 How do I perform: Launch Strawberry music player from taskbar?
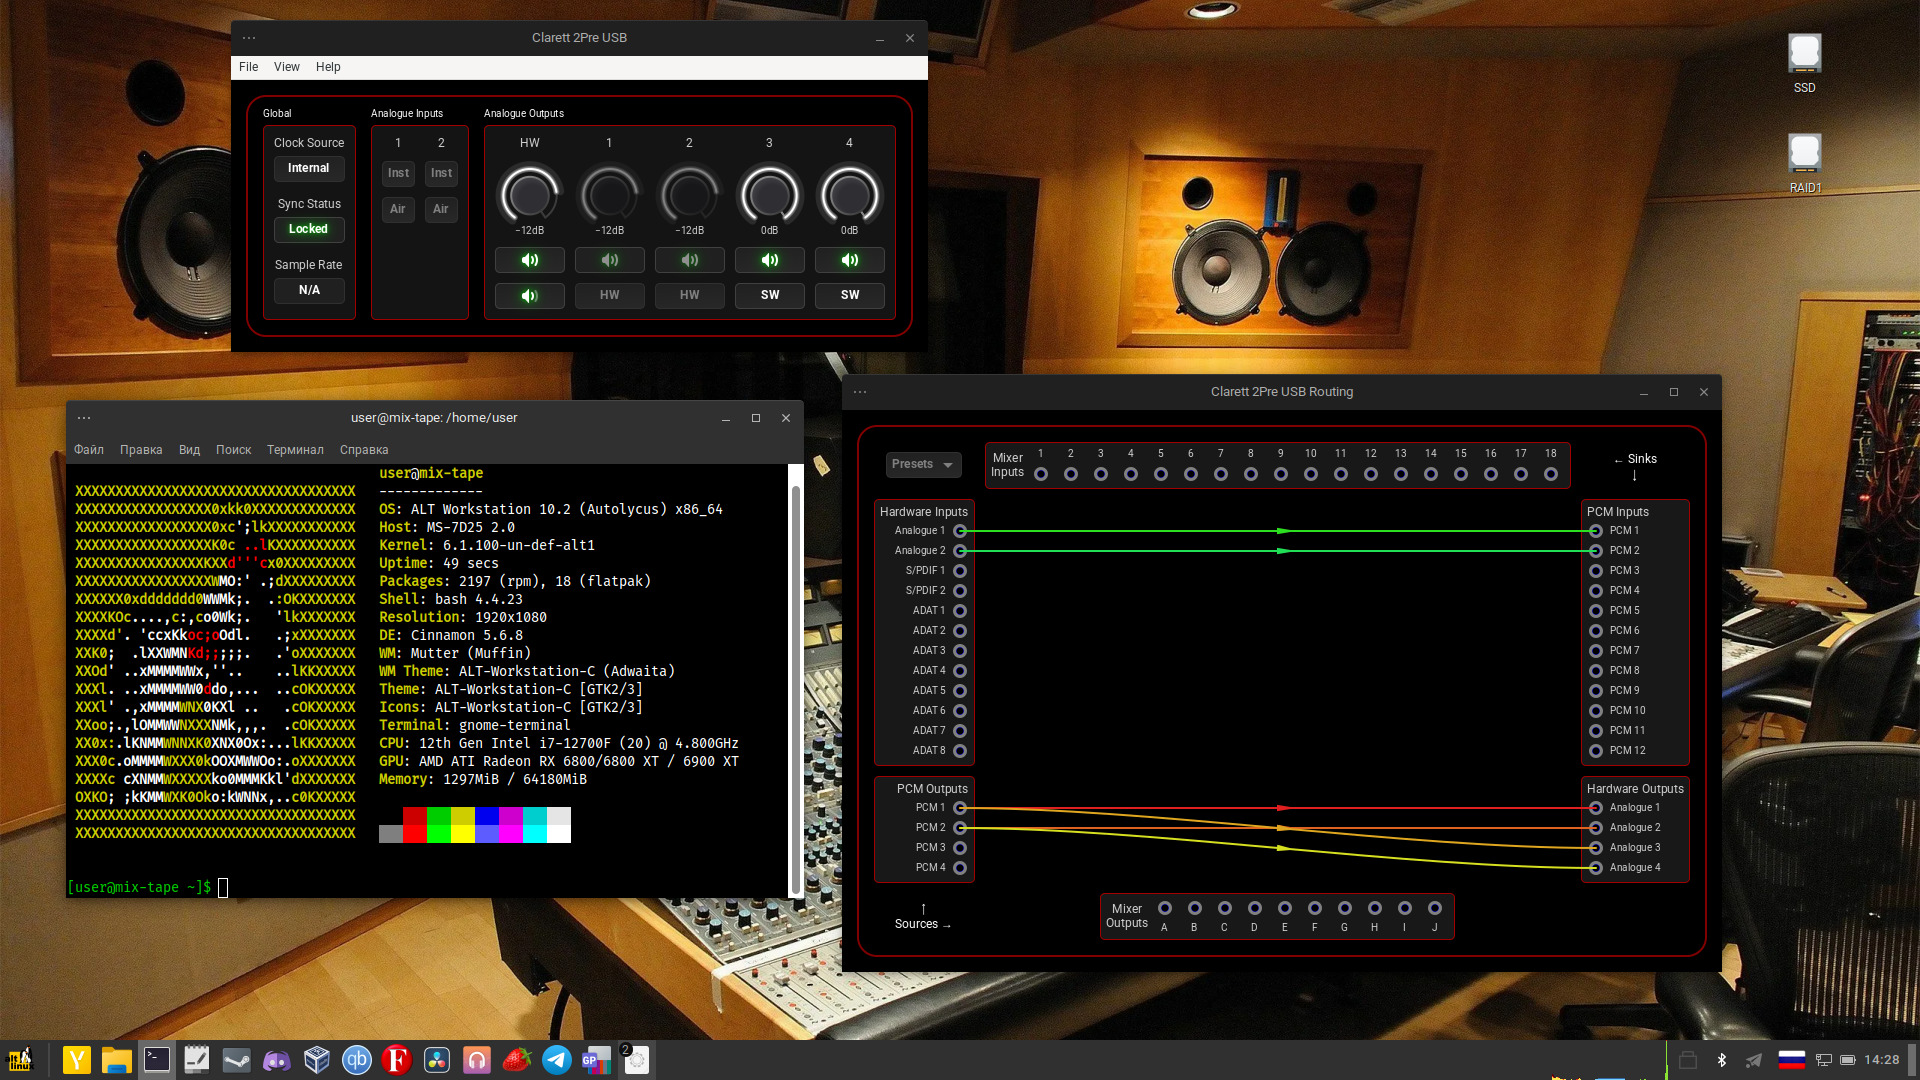click(x=517, y=1059)
